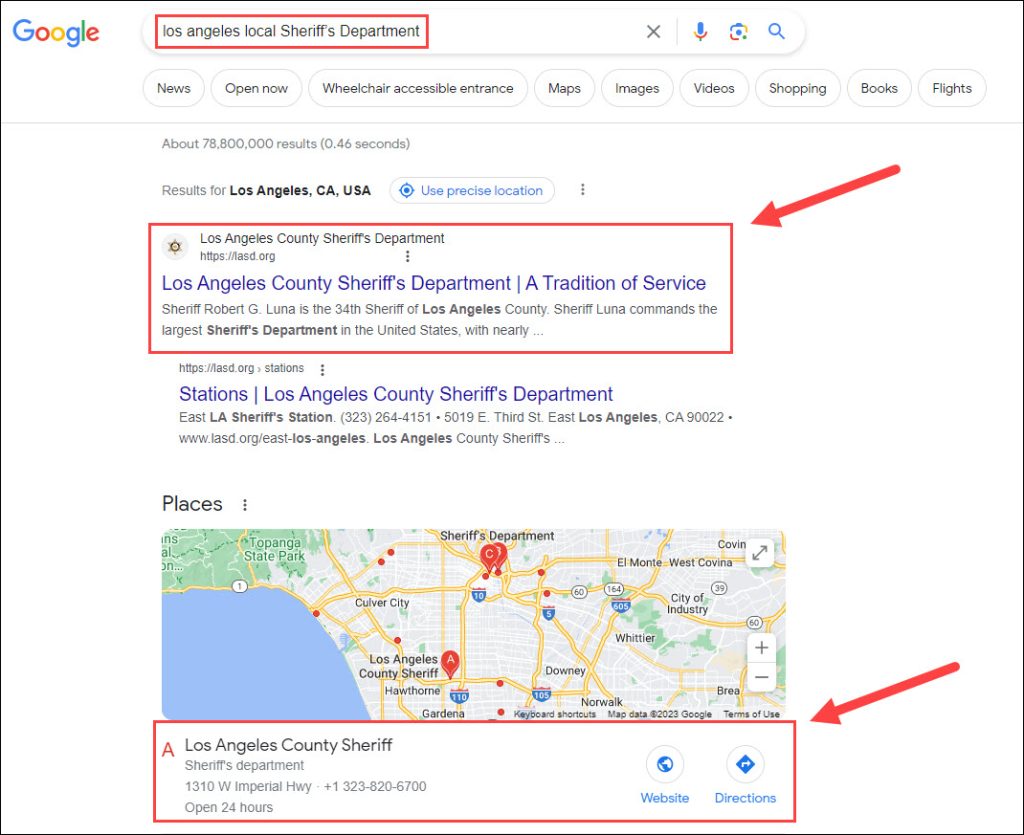The image size is (1024, 835).
Task: Go to the Google logo homepage
Action: click(x=56, y=32)
